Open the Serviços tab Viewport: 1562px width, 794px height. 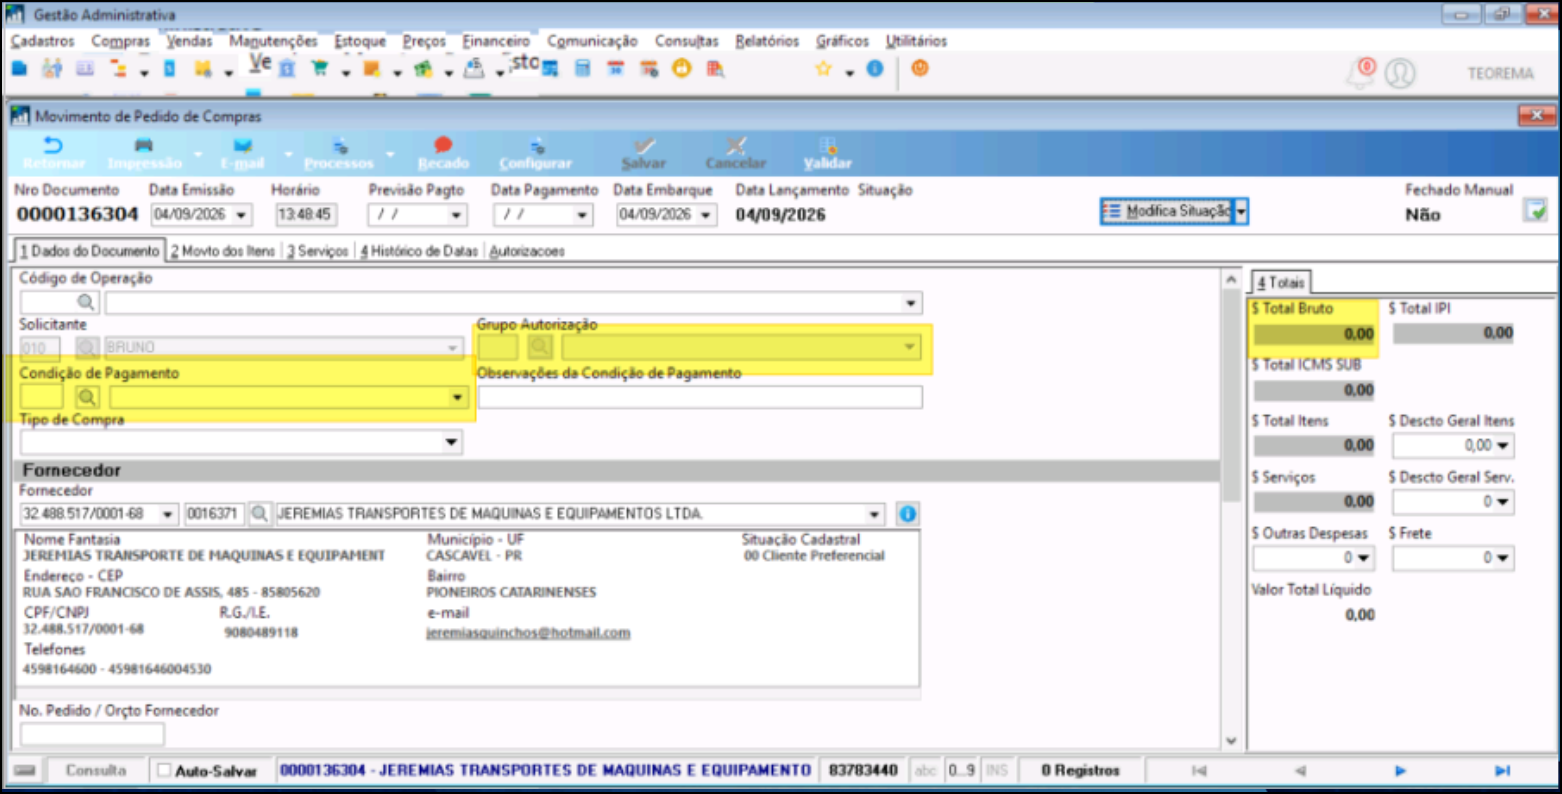318,251
